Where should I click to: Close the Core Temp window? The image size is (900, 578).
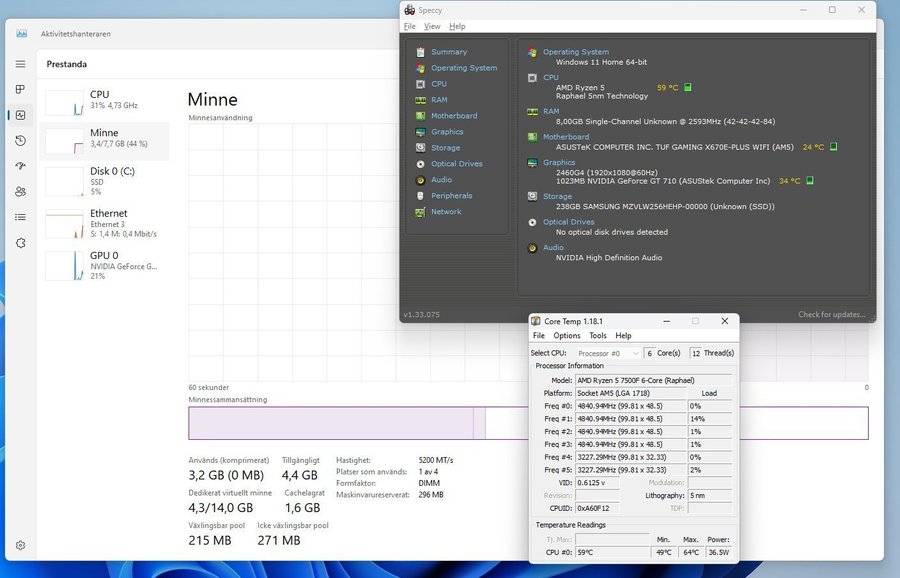point(724,321)
